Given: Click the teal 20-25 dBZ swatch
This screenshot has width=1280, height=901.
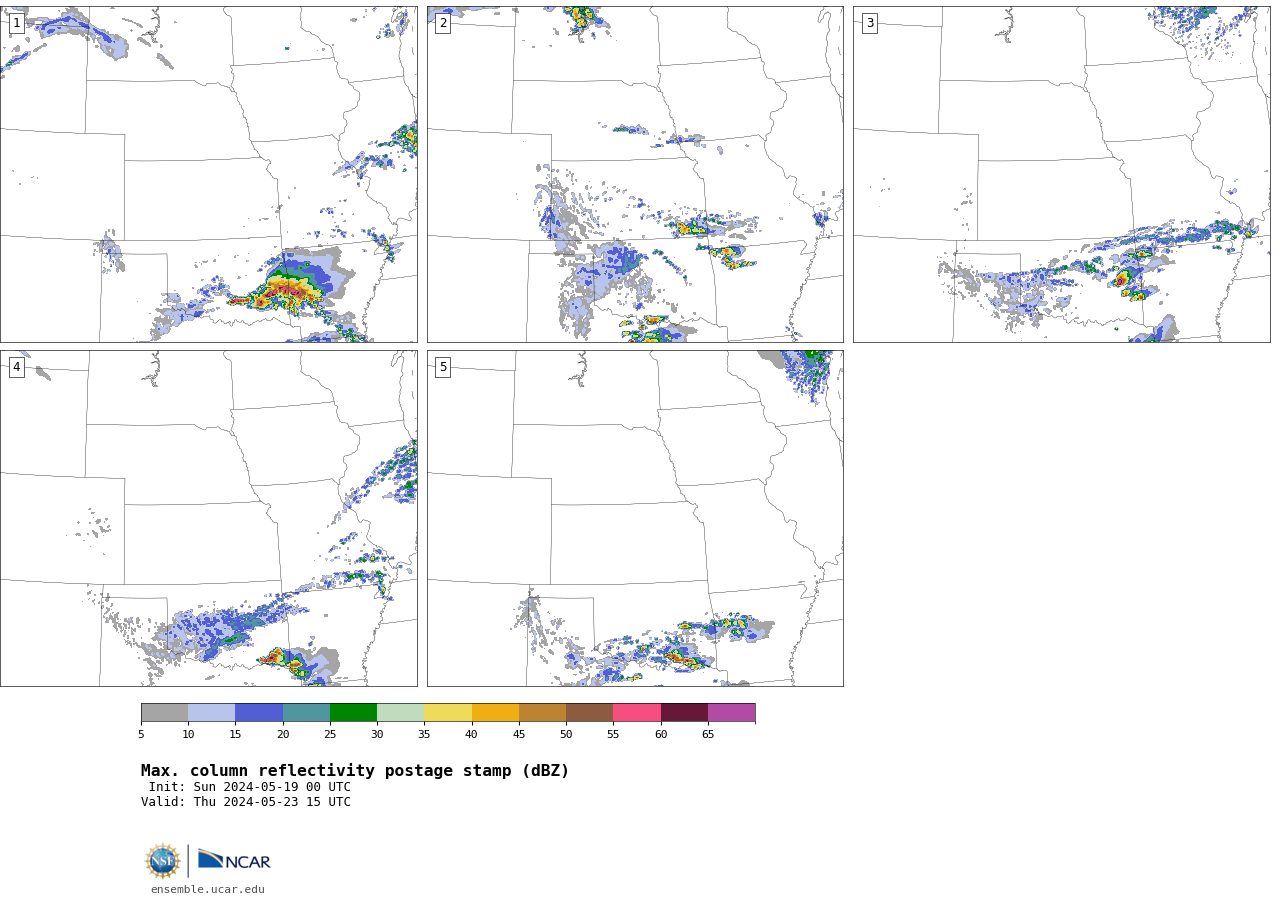Looking at the screenshot, I should 306,712.
